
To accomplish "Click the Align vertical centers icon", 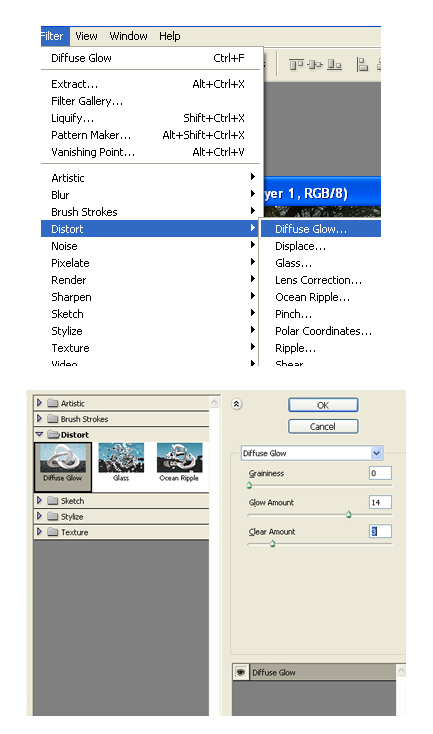I will 316,65.
